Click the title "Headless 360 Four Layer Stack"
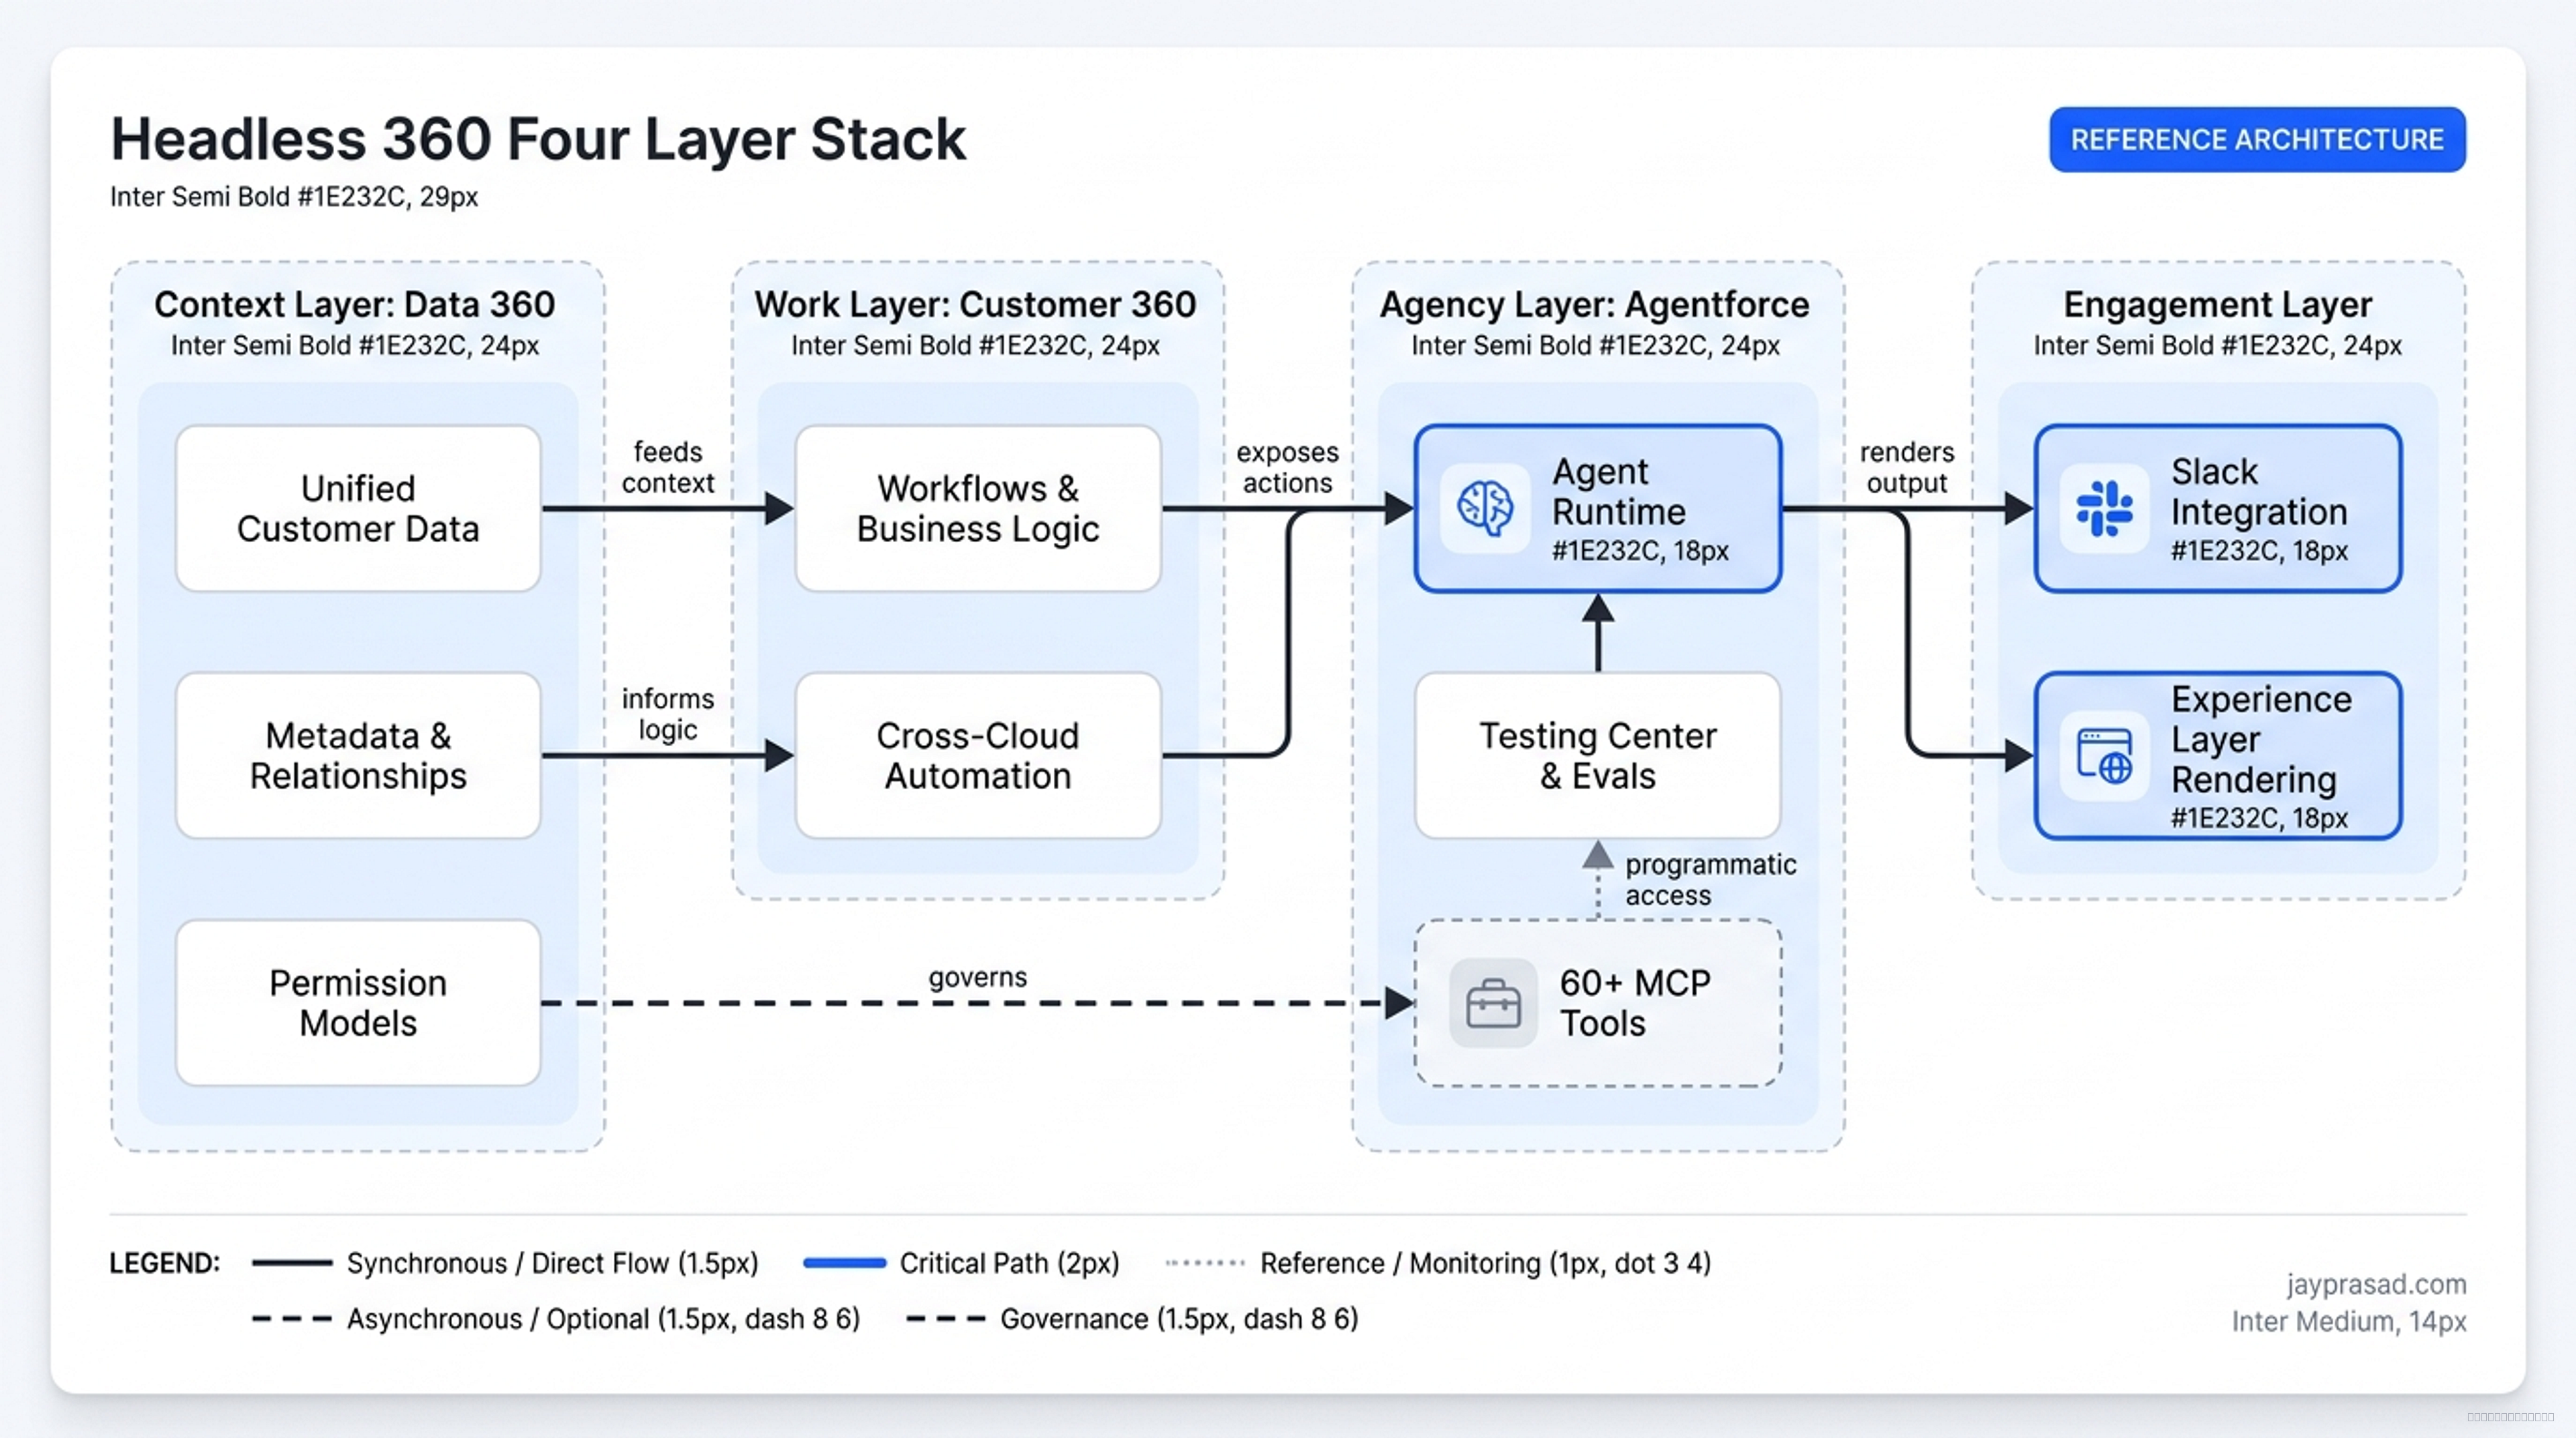The image size is (2576, 1438). coord(538,139)
